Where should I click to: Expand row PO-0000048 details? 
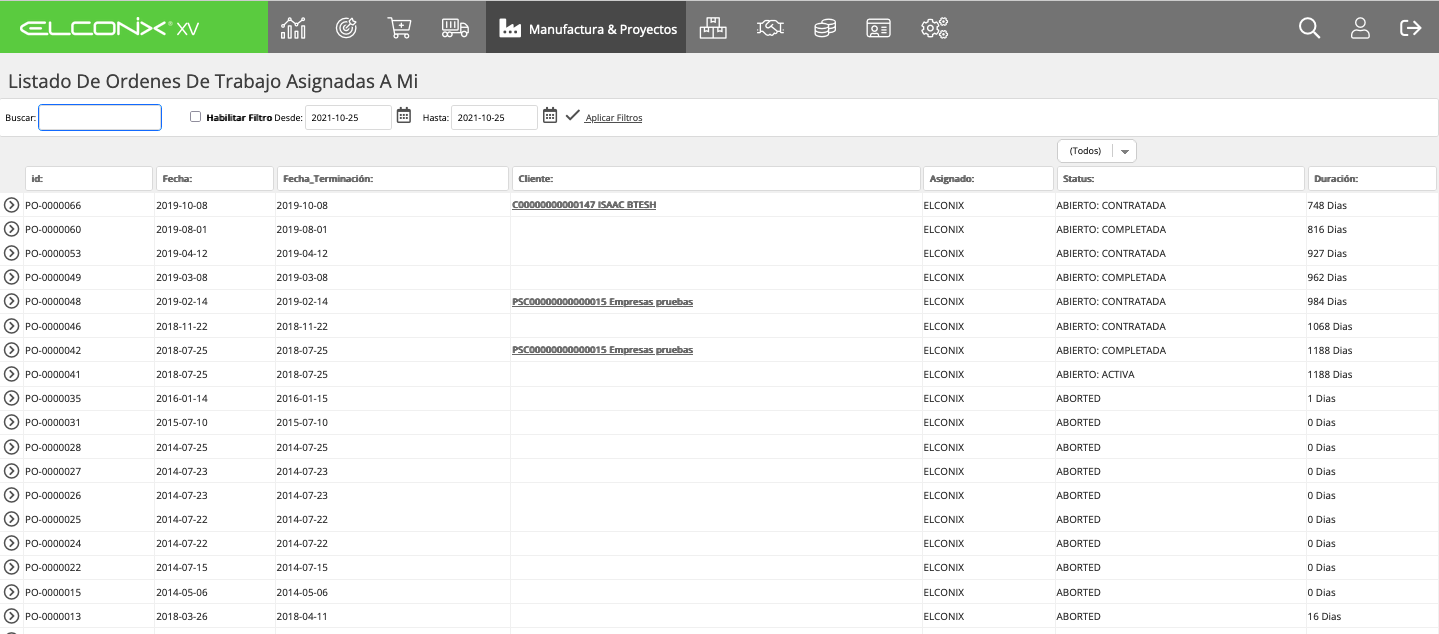point(12,301)
